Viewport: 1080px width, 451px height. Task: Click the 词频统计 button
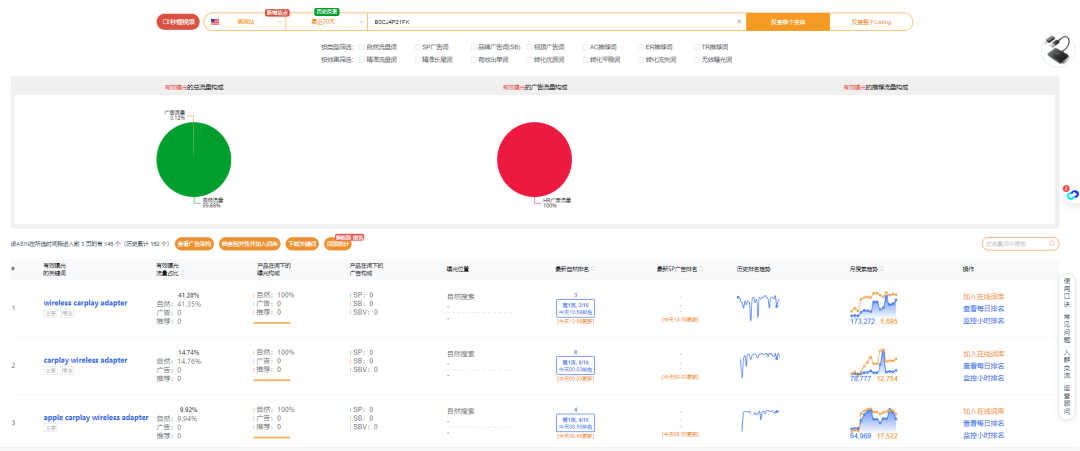click(x=338, y=244)
